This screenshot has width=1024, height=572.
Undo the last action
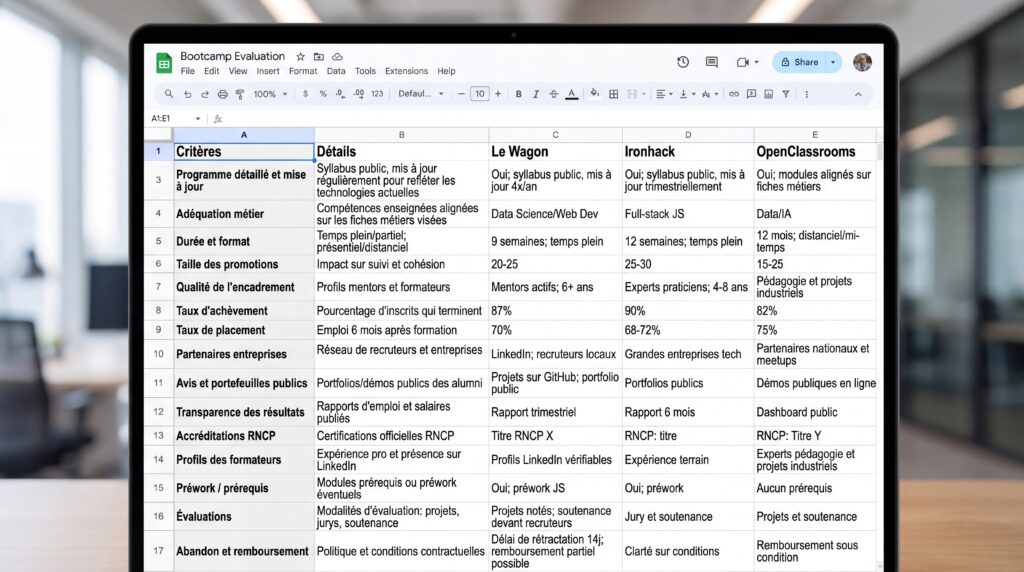[x=187, y=94]
